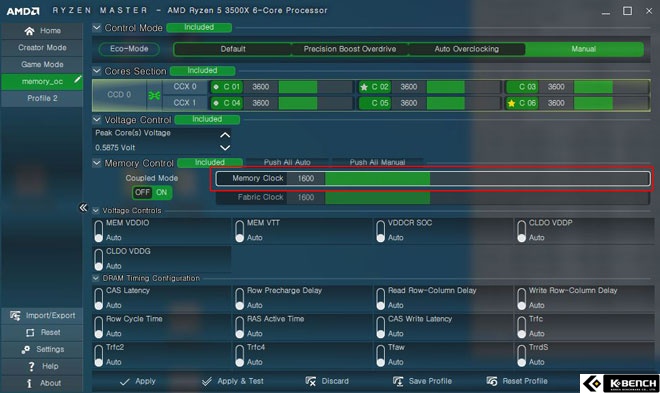Viewport: 660px width, 393px height.
Task: Click the Reset icon in sidebar
Action: point(30,333)
